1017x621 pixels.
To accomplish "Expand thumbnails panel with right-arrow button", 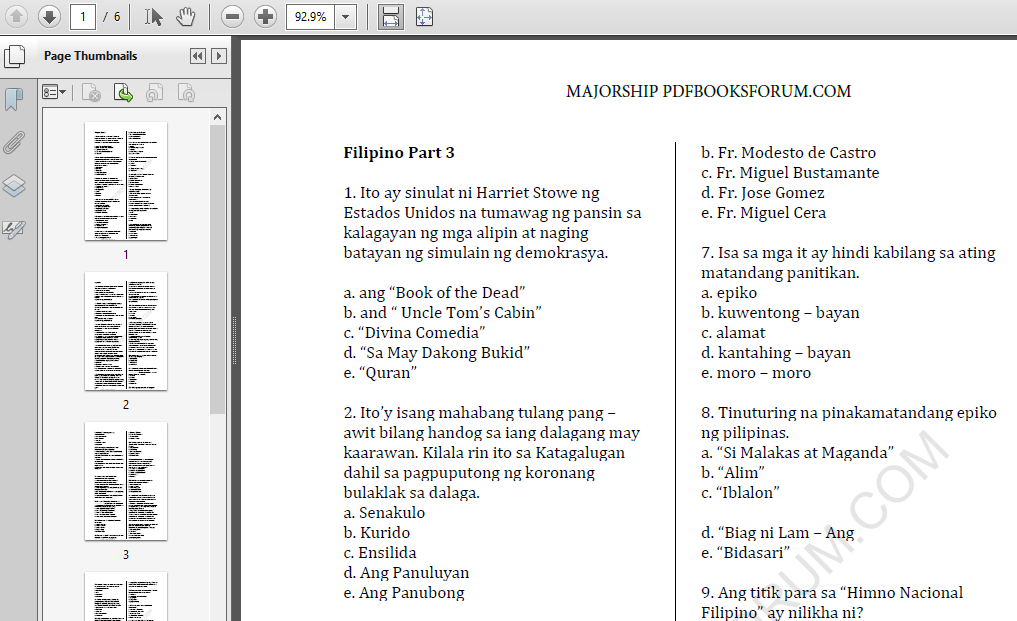I will point(219,56).
